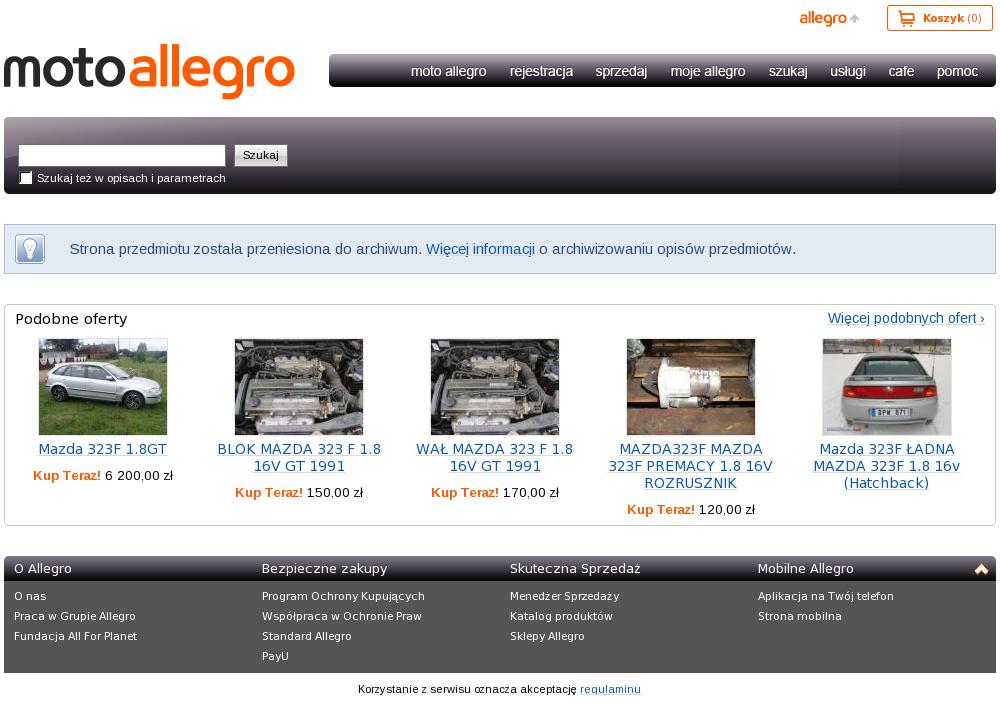The image size is (1000, 709).
Task: Click the Szukaj search button
Action: tap(261, 156)
